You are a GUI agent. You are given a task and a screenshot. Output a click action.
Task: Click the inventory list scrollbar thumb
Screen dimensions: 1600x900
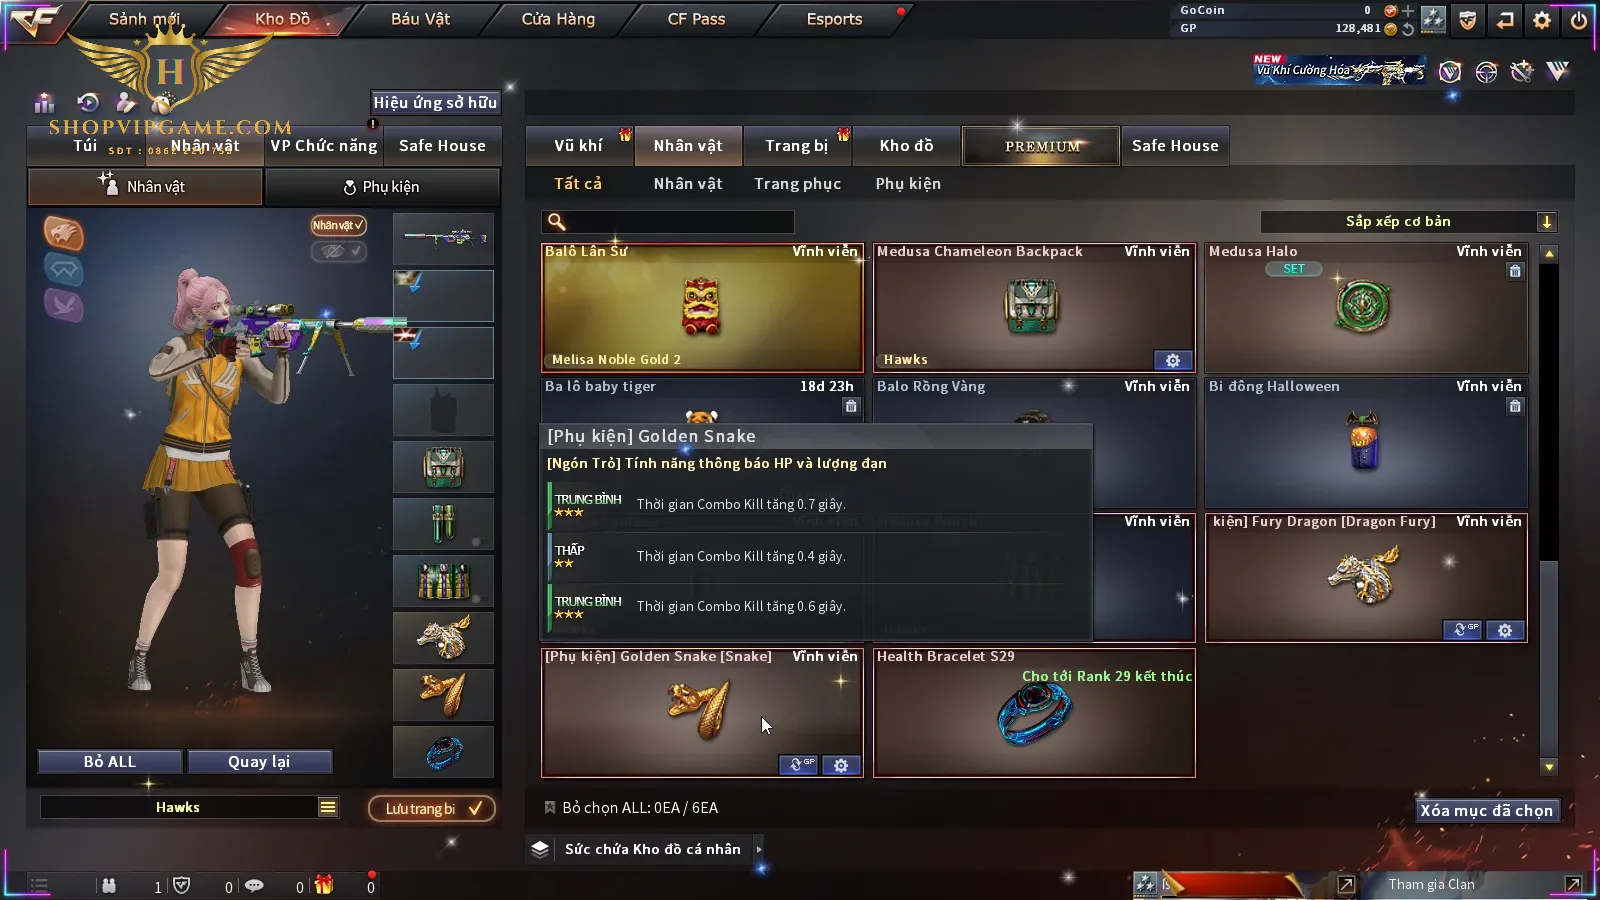pyautogui.click(x=1549, y=660)
